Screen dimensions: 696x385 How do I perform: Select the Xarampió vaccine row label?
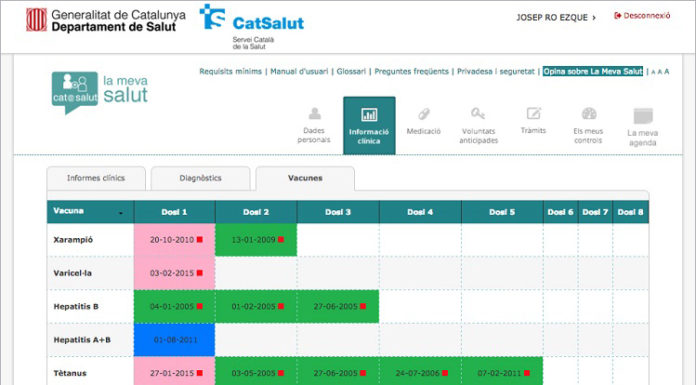73,240
